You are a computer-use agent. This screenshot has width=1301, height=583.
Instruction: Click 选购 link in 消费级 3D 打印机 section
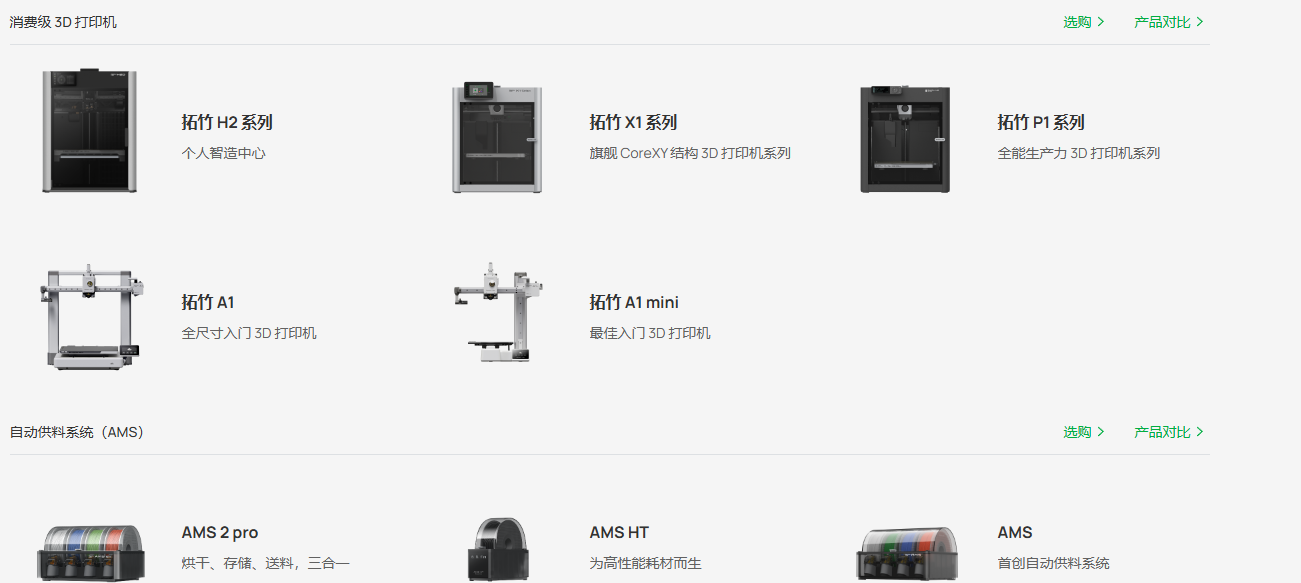1084,22
